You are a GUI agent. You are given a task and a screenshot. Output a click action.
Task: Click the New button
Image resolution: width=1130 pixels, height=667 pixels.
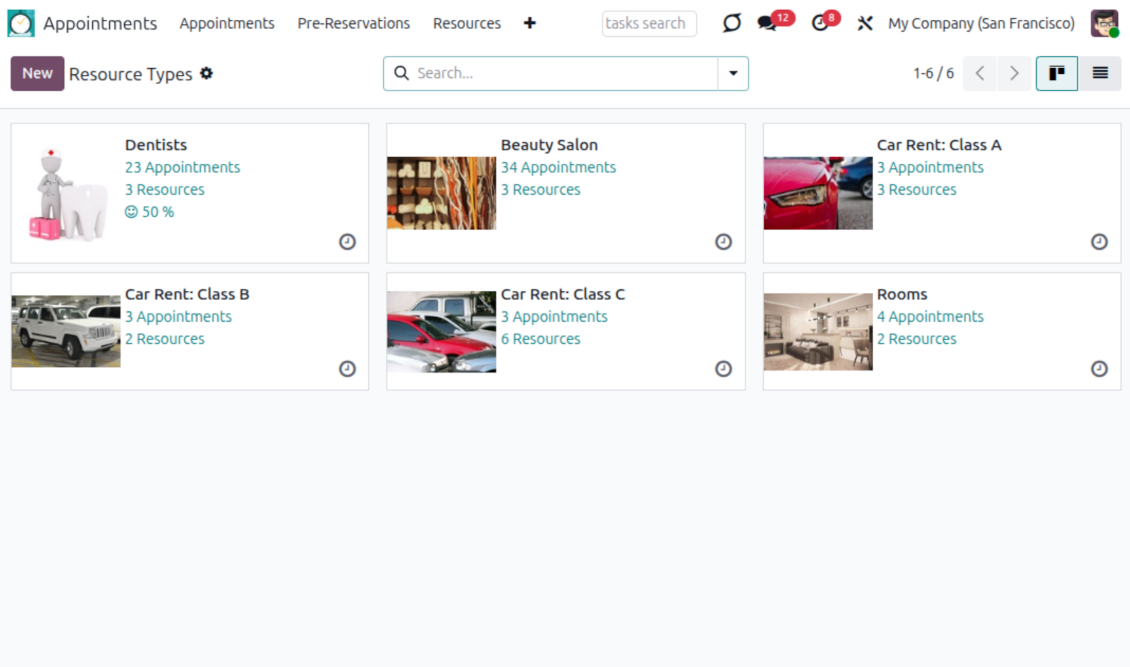coord(37,73)
